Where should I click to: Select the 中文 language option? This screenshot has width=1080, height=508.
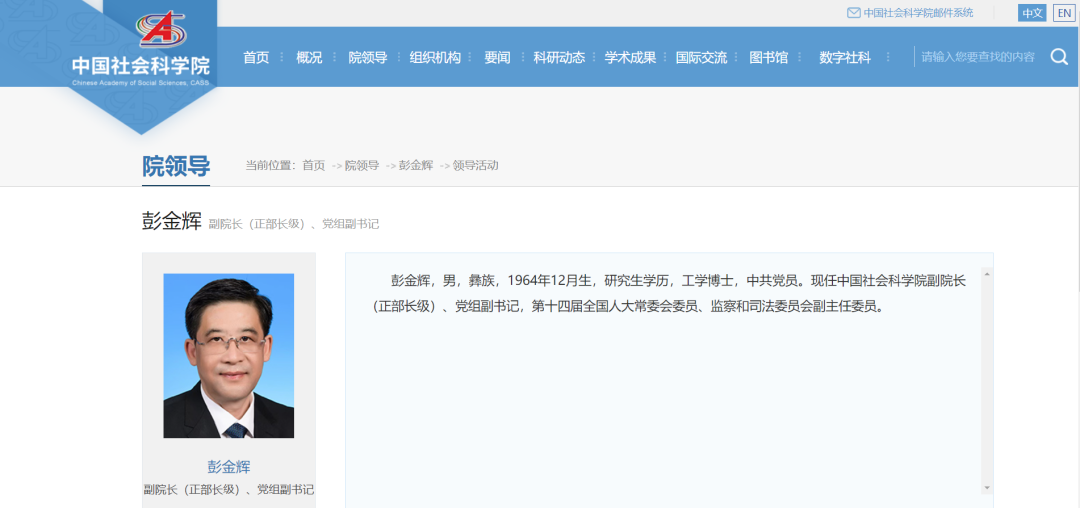(1032, 13)
